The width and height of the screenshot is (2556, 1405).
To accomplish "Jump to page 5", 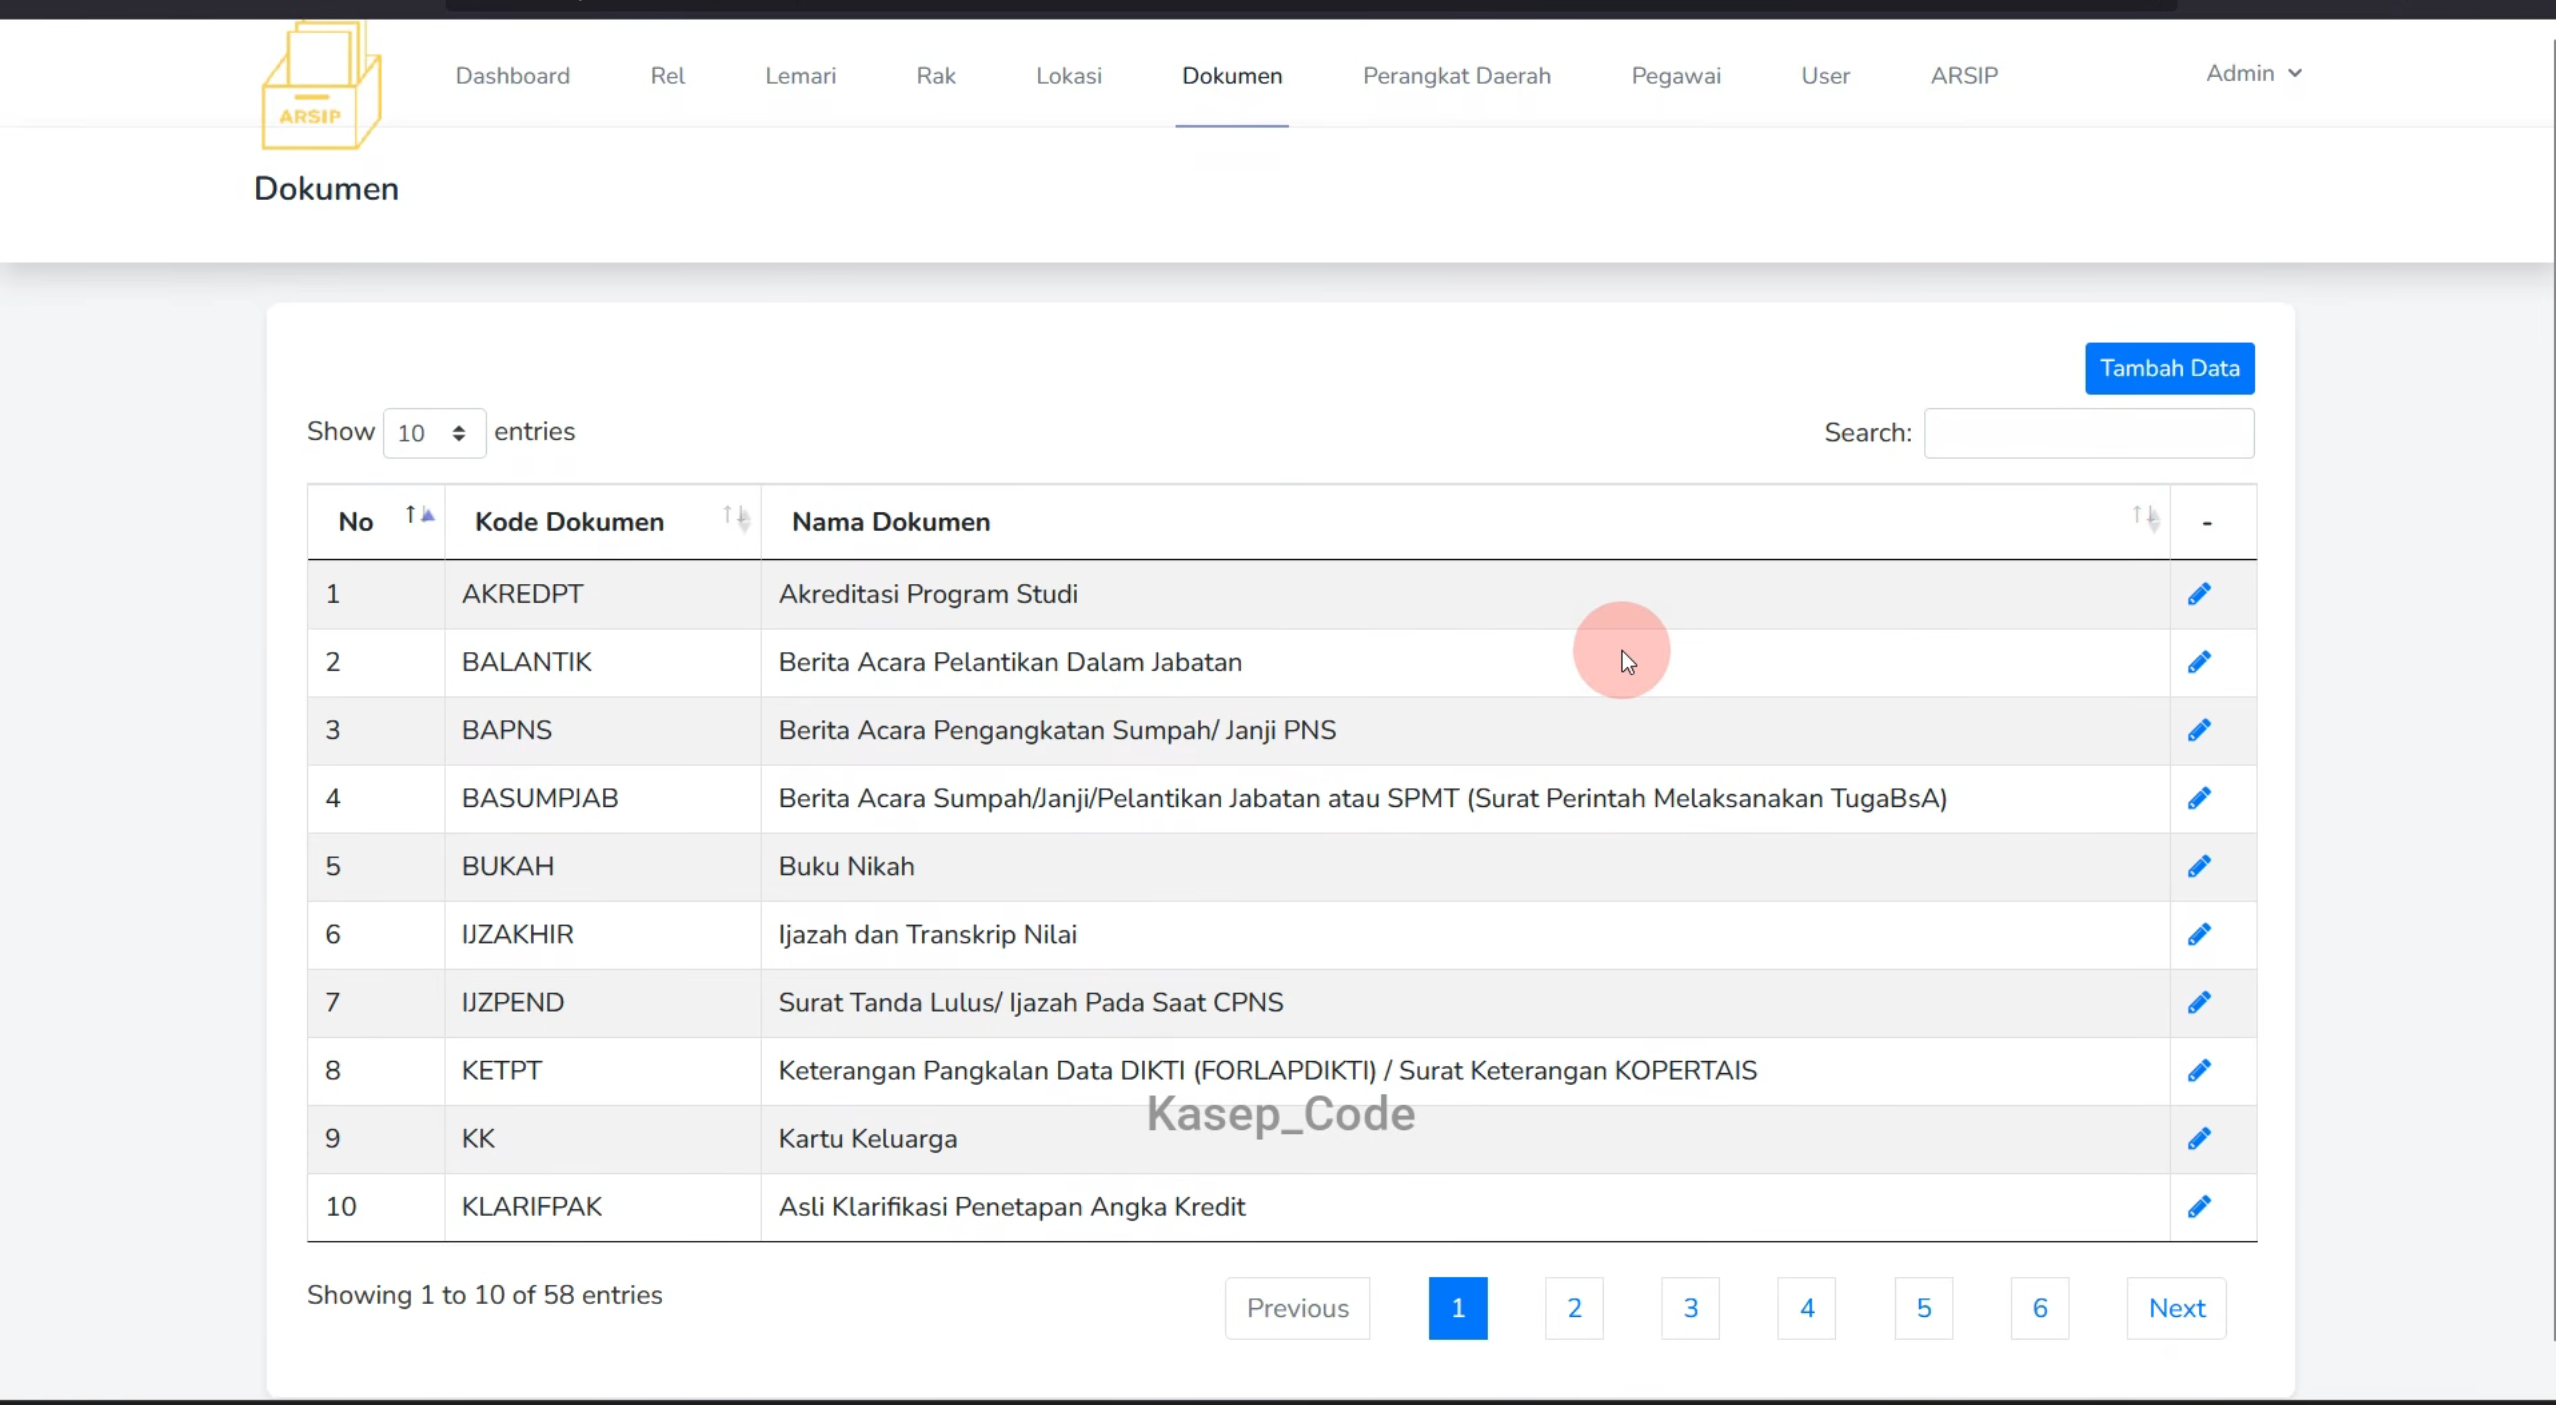I will tap(1923, 1308).
